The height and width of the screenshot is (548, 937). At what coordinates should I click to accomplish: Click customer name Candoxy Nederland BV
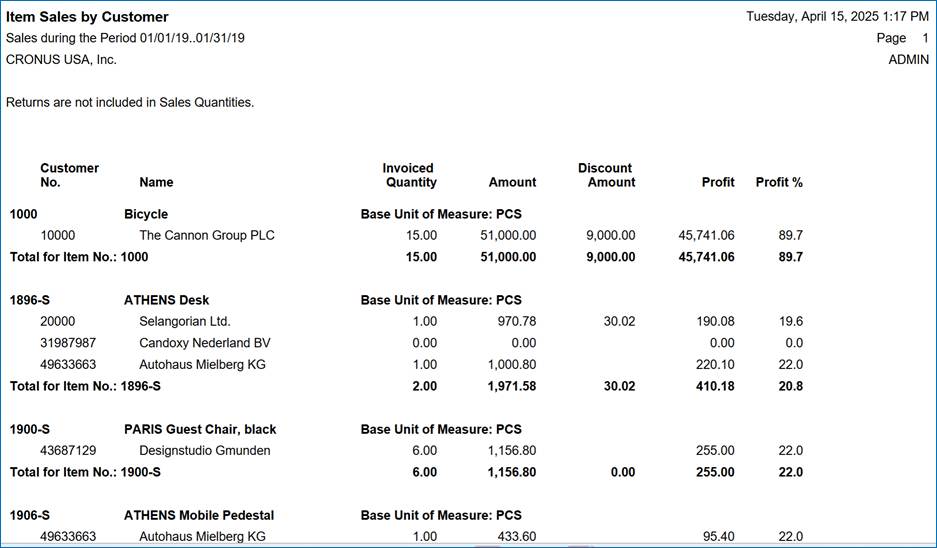(204, 343)
